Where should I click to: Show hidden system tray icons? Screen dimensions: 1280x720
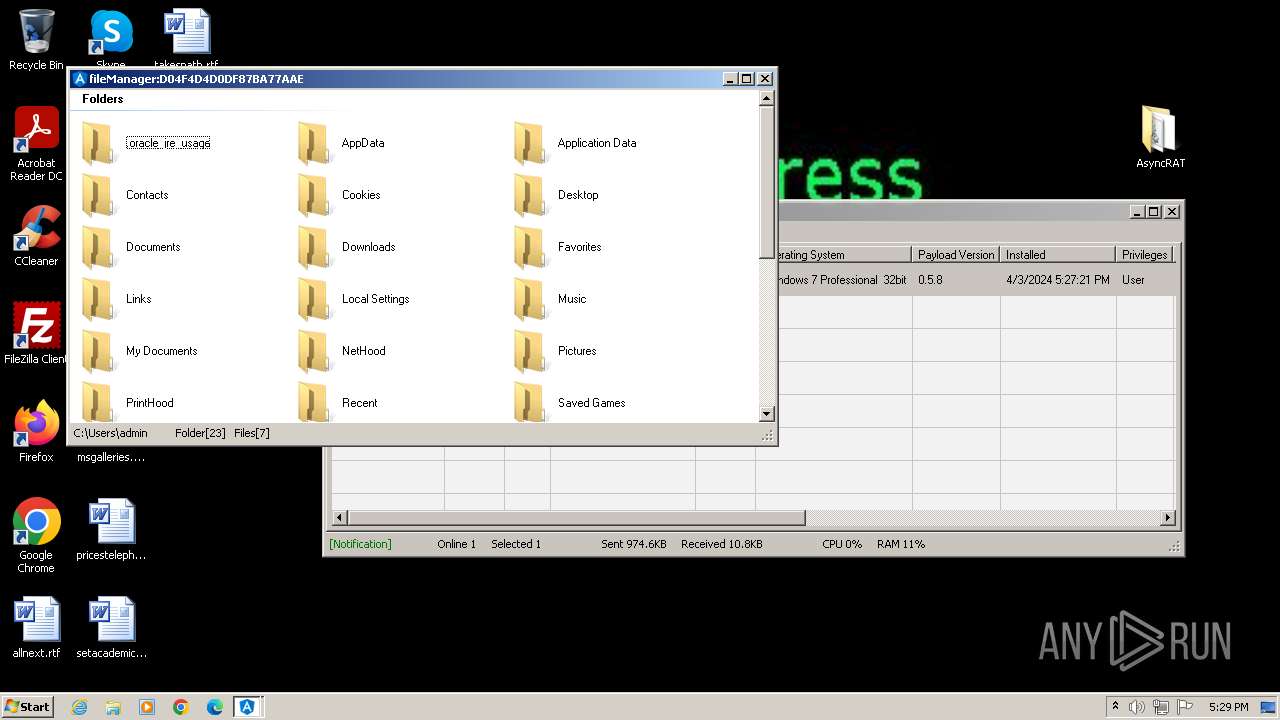pyautogui.click(x=1115, y=706)
